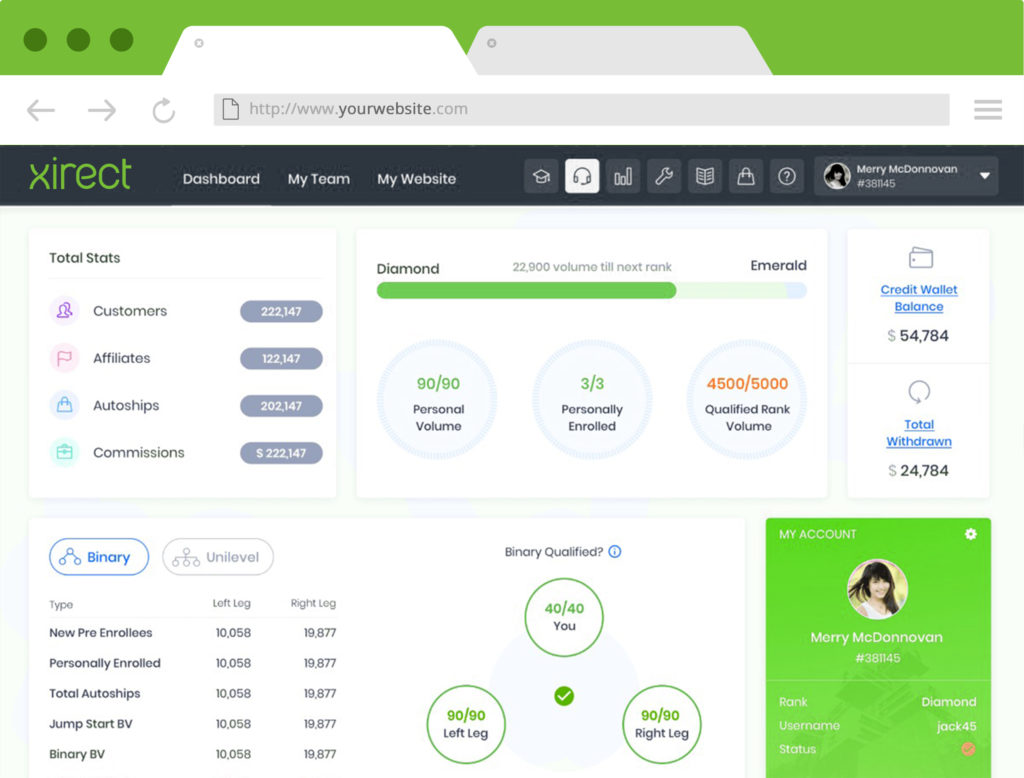The width and height of the screenshot is (1024, 778).
Task: Click the Commissions badge $ 222,147
Action: 281,453
